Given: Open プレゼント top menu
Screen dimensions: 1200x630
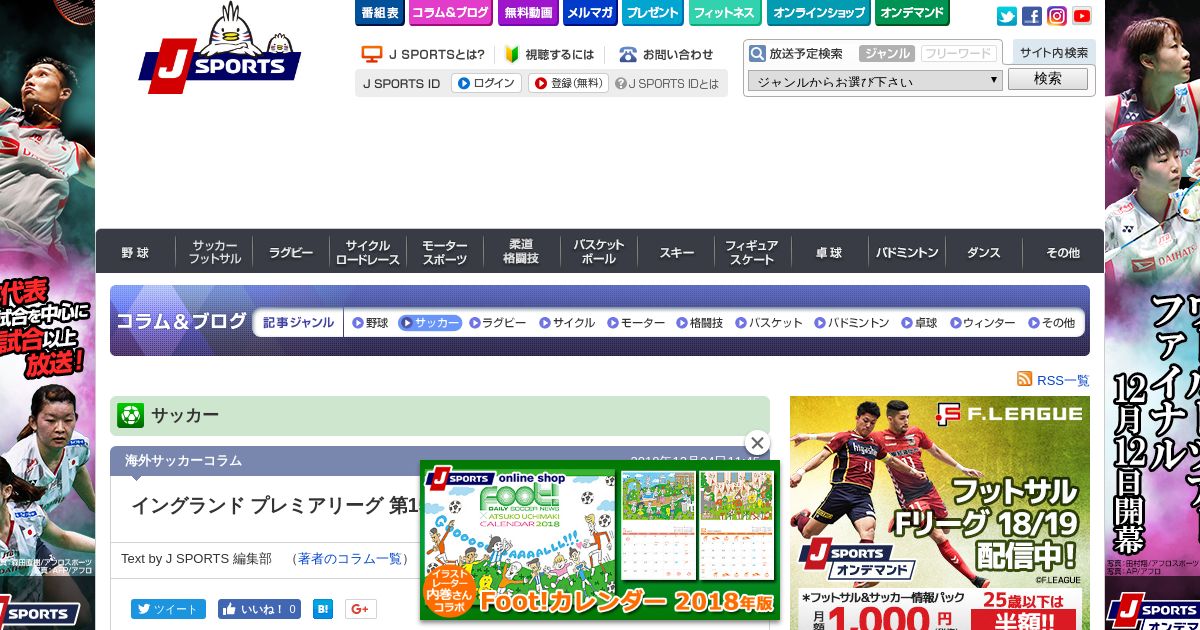Looking at the screenshot, I should pos(652,13).
